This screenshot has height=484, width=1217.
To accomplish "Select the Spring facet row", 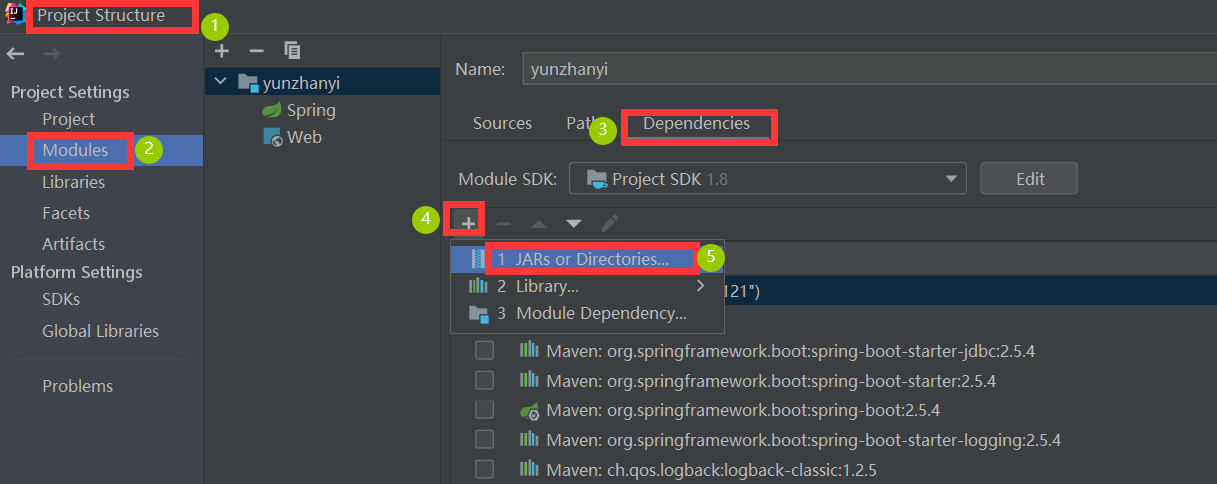I will 322,110.
